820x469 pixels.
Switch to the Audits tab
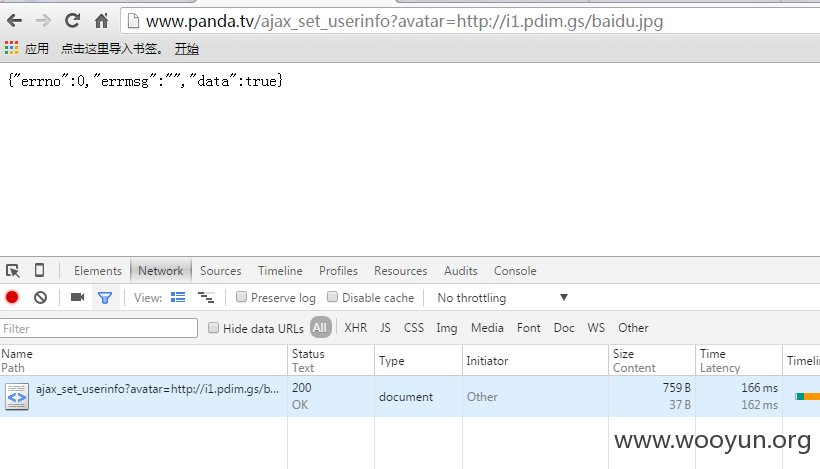(x=461, y=271)
